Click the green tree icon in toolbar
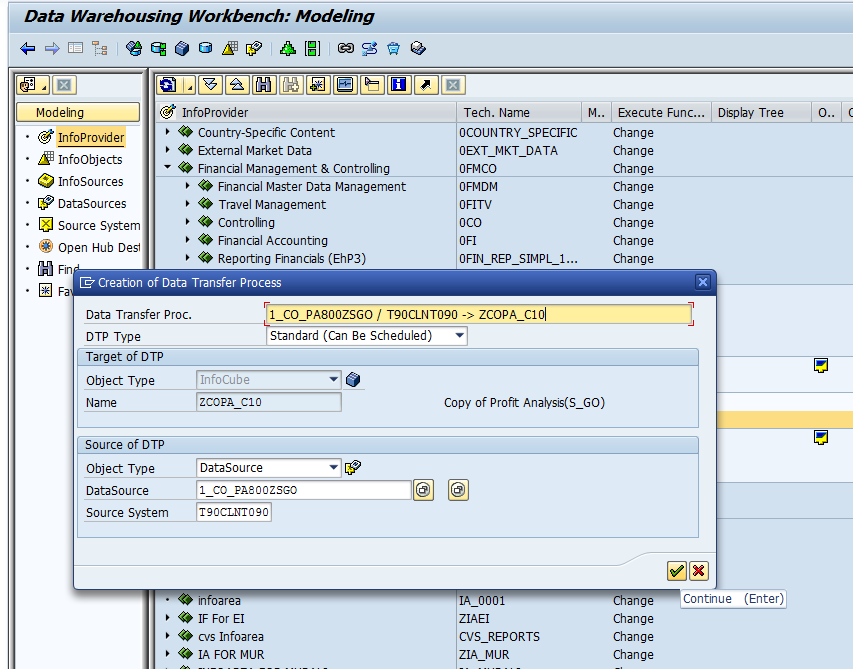Viewport: 853px width, 669px height. [x=288, y=49]
